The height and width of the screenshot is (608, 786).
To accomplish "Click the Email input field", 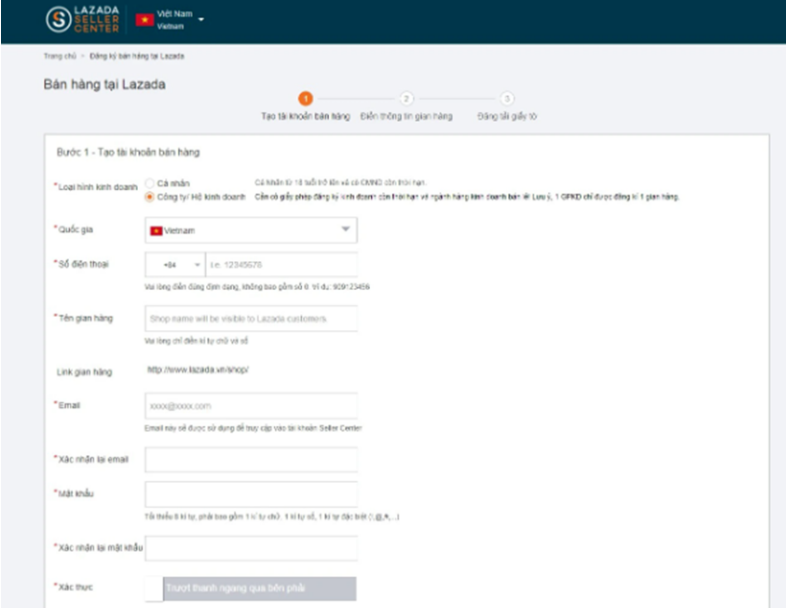I will [x=251, y=406].
